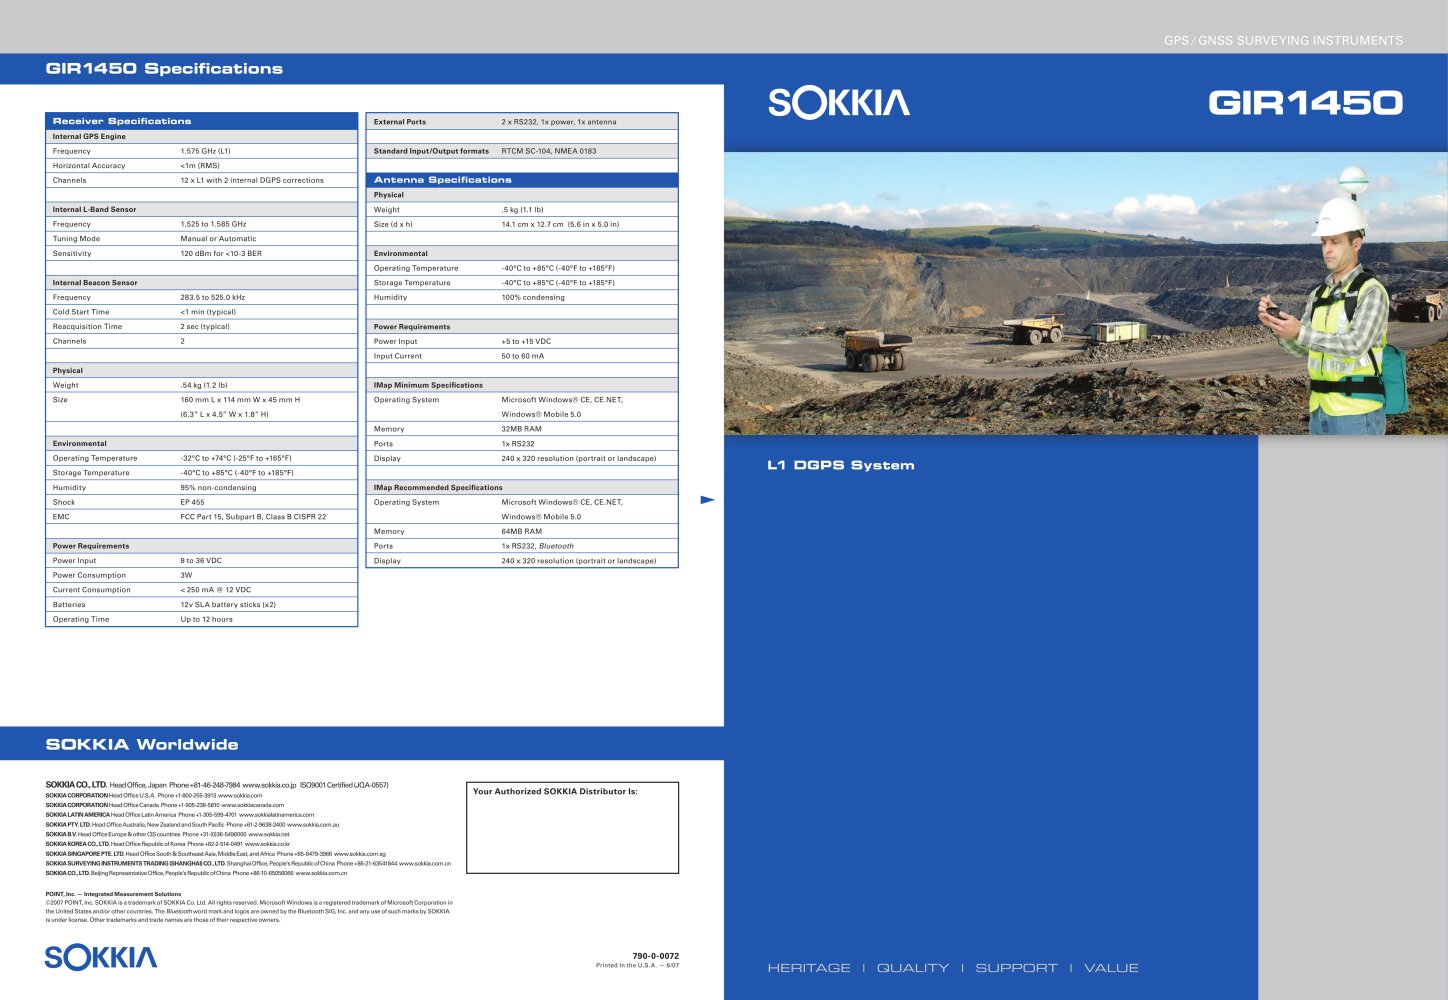Click the '.5 kg (1.1 lb)' antenna weight value
Image resolution: width=1448 pixels, height=1000 pixels.
522,210
